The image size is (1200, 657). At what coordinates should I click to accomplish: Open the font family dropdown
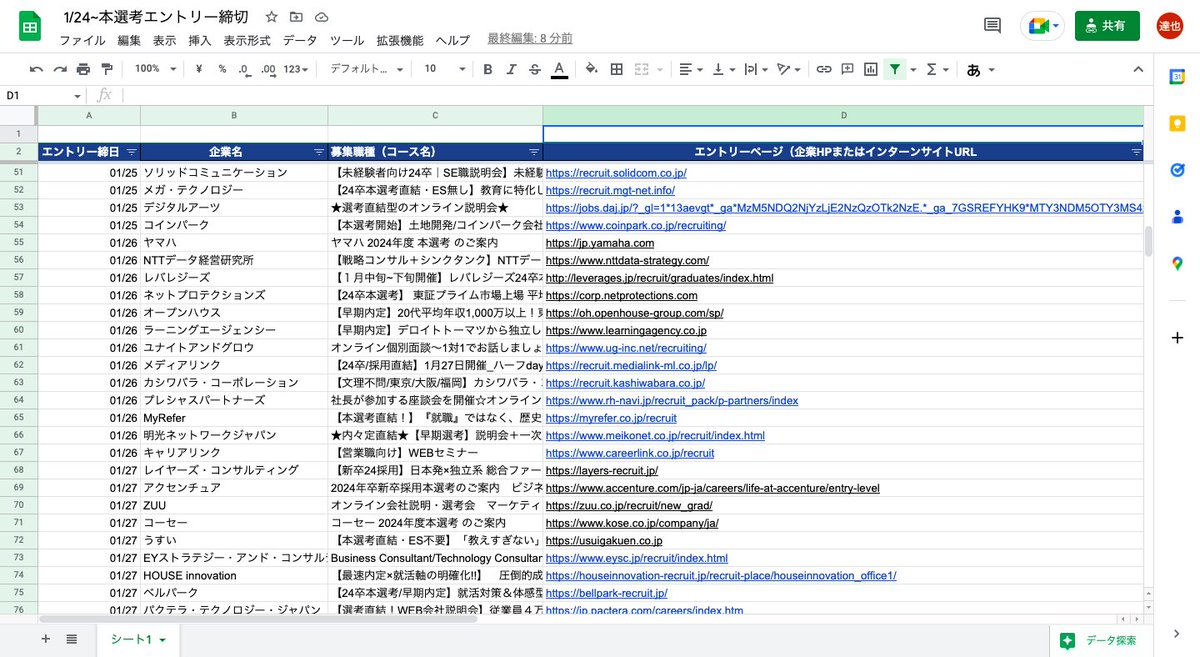click(x=367, y=69)
